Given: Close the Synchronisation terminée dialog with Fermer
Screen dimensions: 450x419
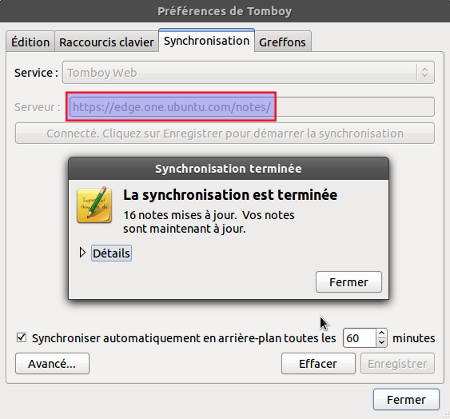Looking at the screenshot, I should click(349, 282).
